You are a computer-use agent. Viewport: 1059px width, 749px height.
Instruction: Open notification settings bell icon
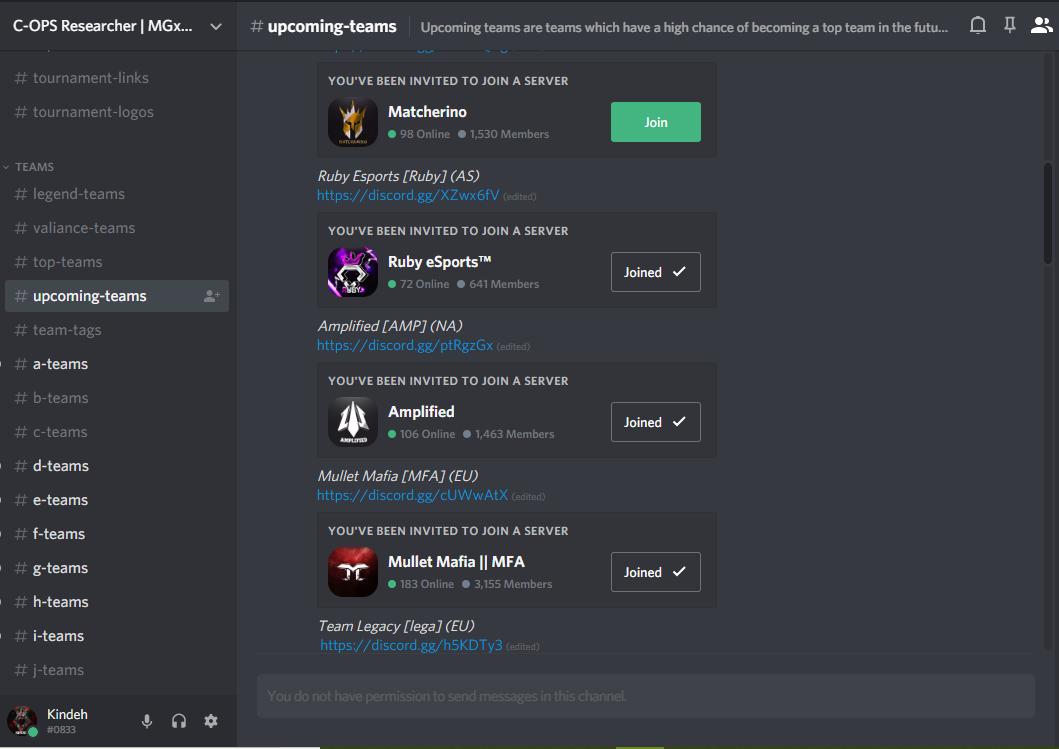click(x=977, y=26)
